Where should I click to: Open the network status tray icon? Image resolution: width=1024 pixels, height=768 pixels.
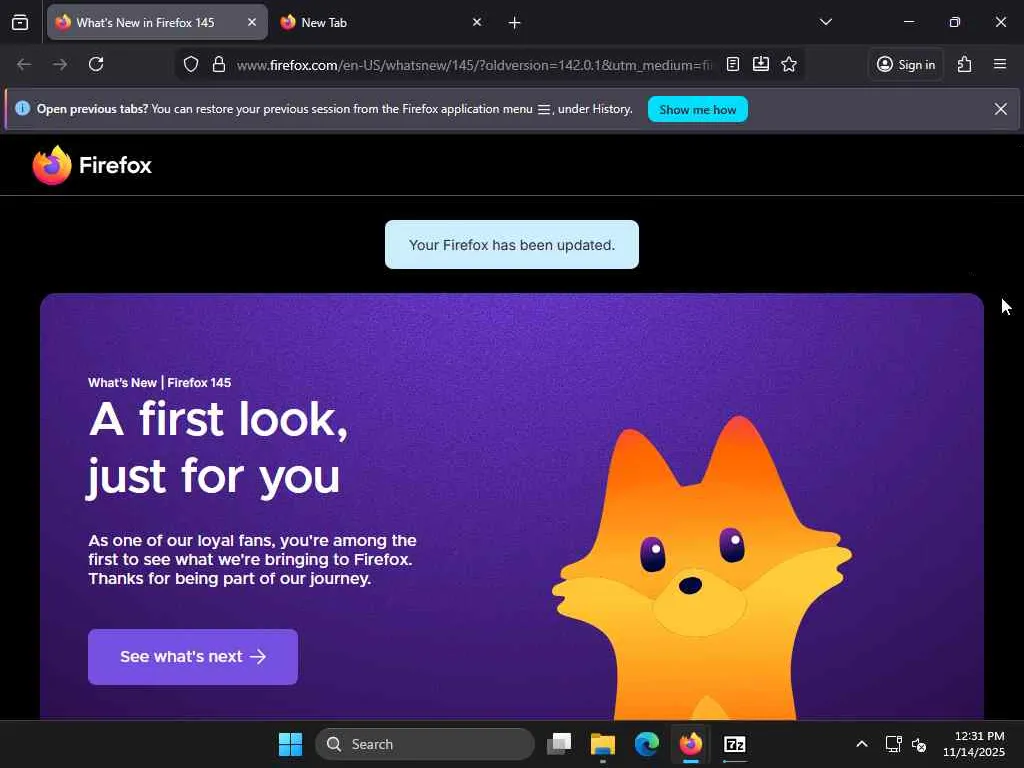(893, 744)
